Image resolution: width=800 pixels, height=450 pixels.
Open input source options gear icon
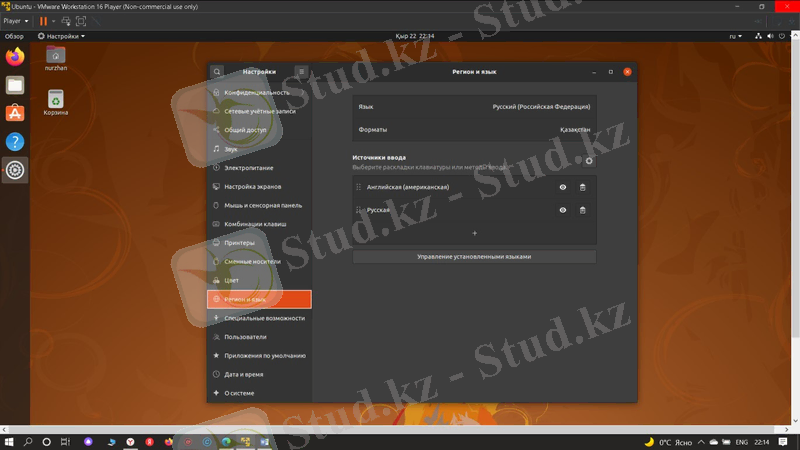pos(588,160)
